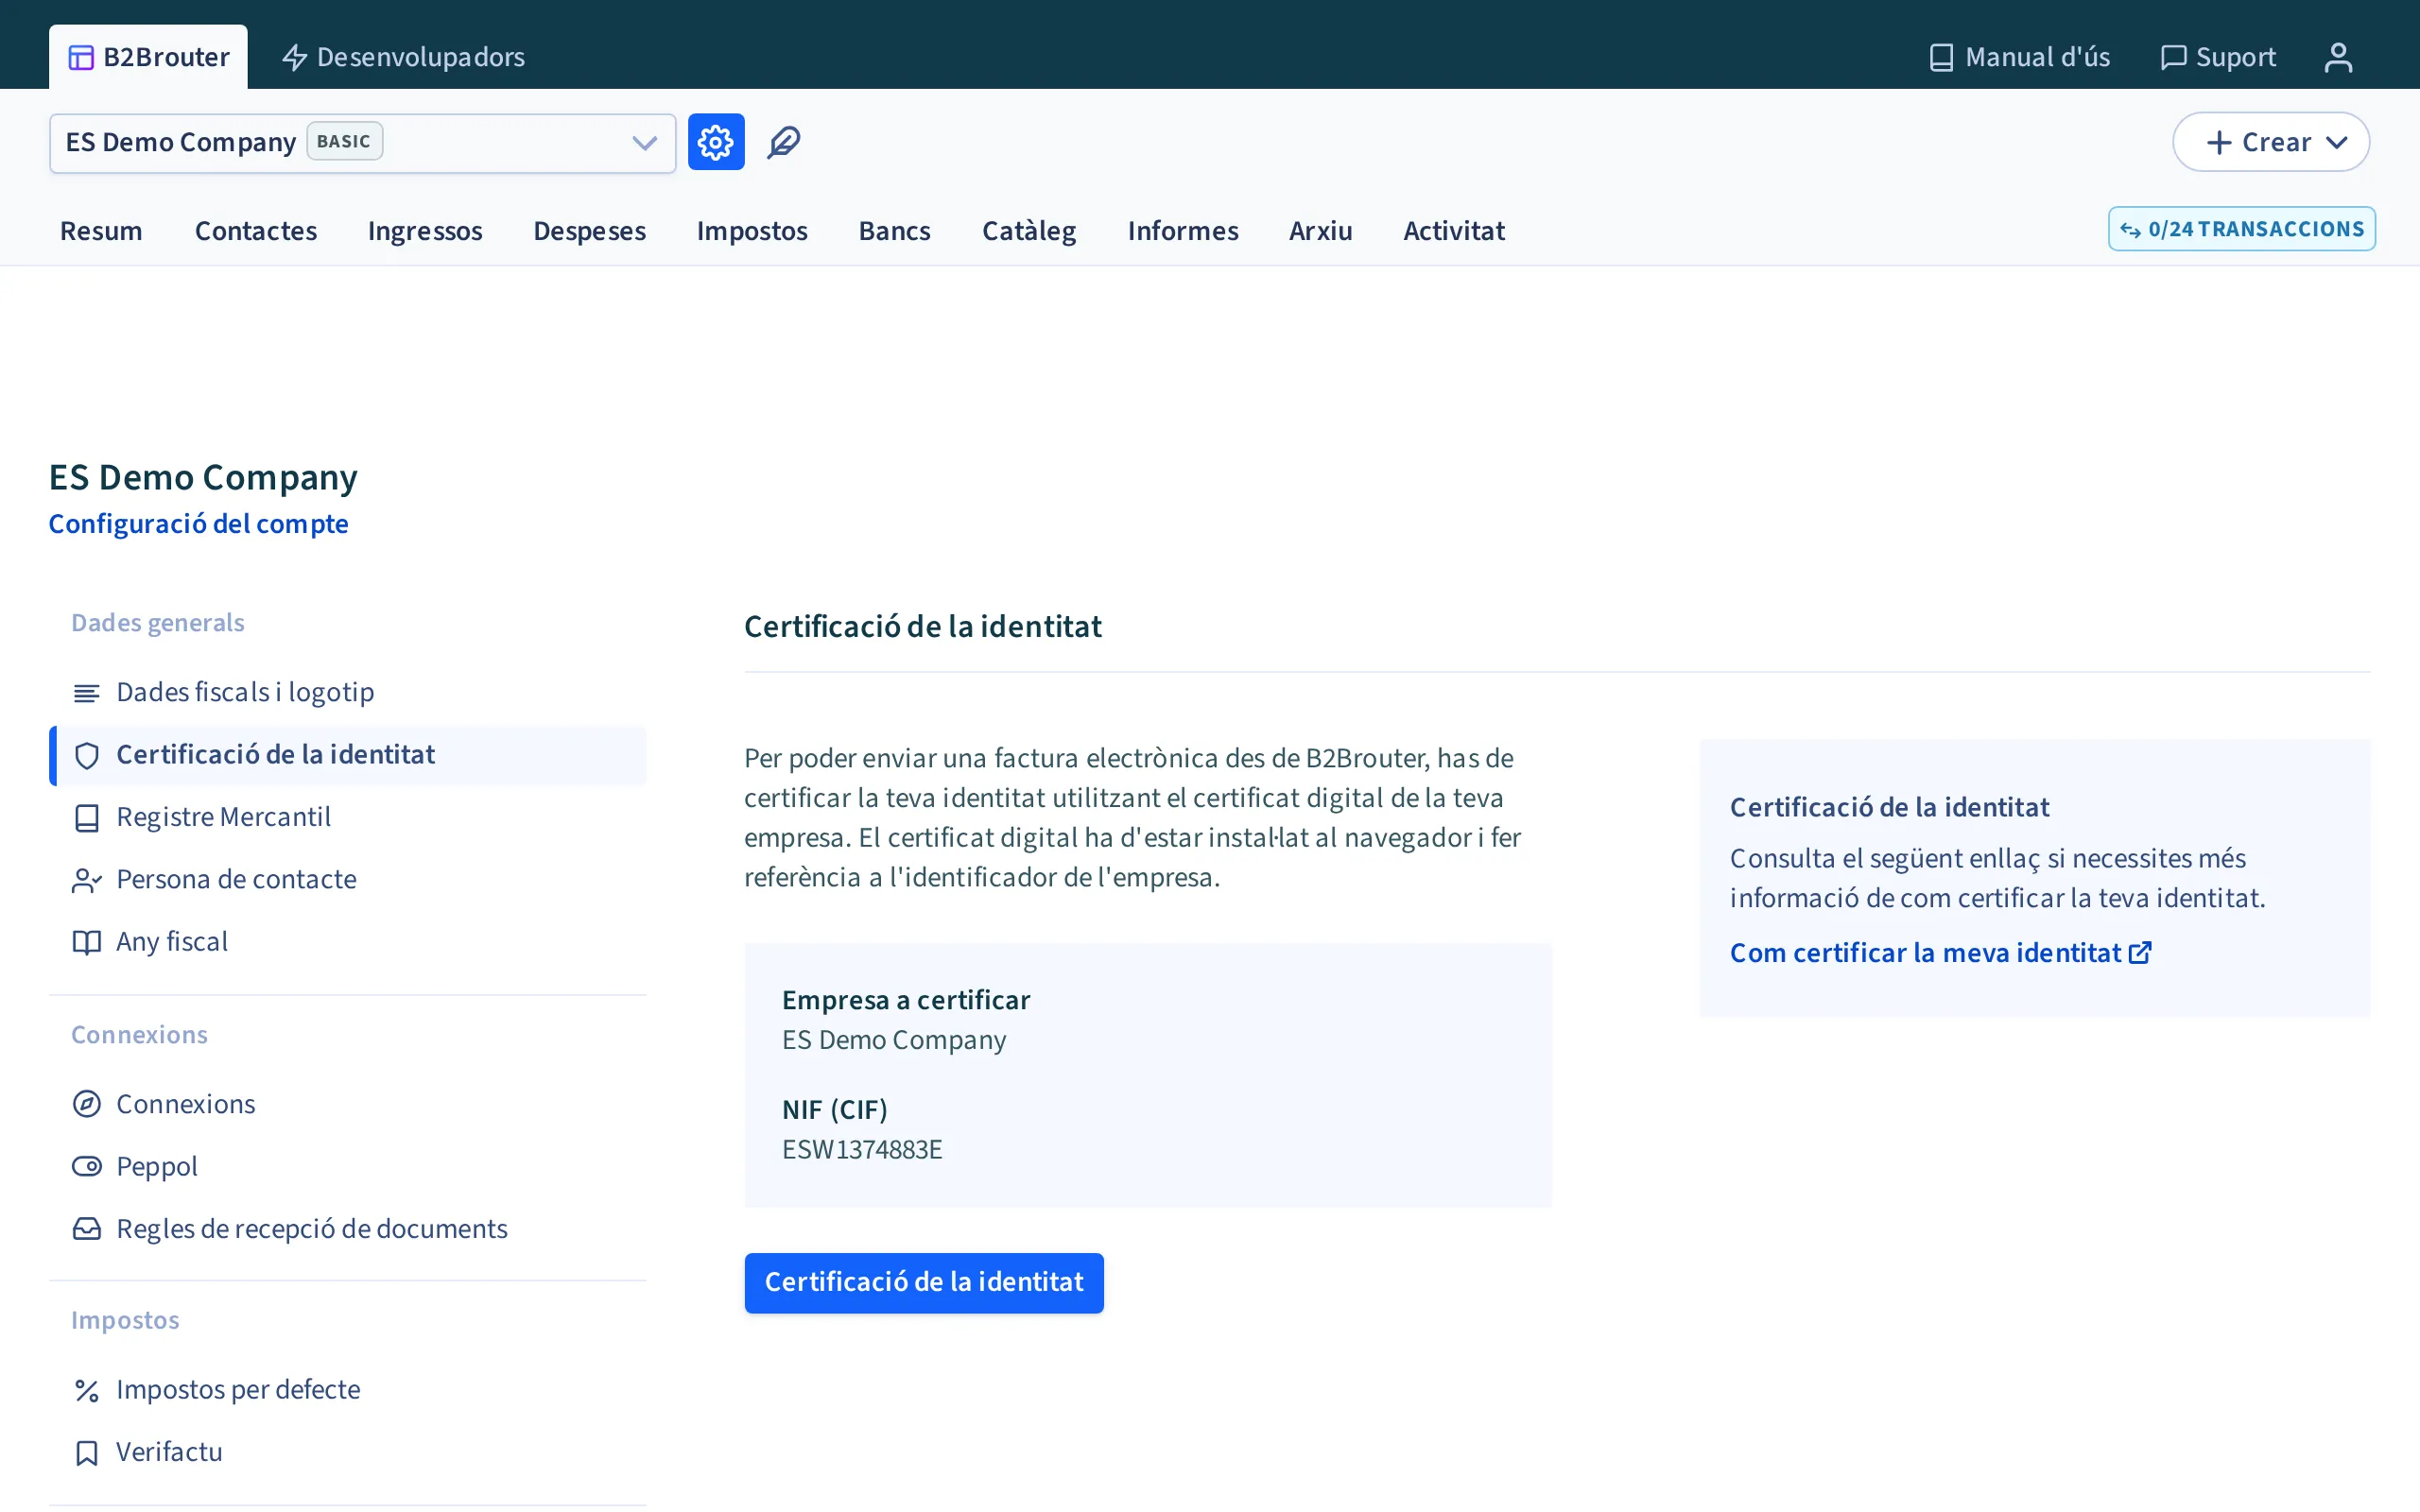Open the blue settings gear icon
Image resolution: width=2420 pixels, height=1512 pixels.
[716, 142]
